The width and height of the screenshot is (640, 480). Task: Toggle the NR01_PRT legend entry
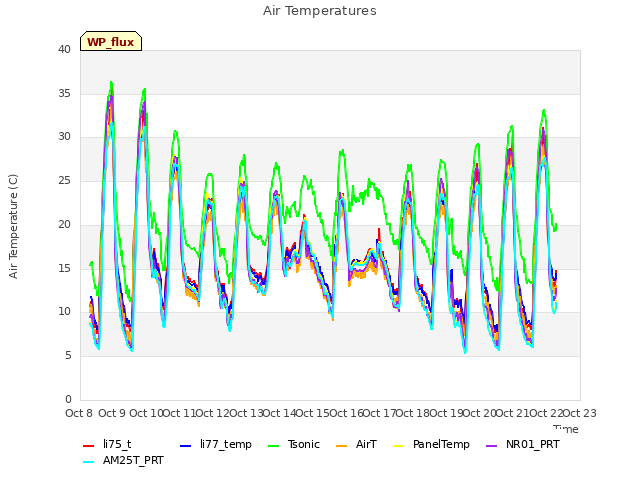pyautogui.click(x=523, y=444)
